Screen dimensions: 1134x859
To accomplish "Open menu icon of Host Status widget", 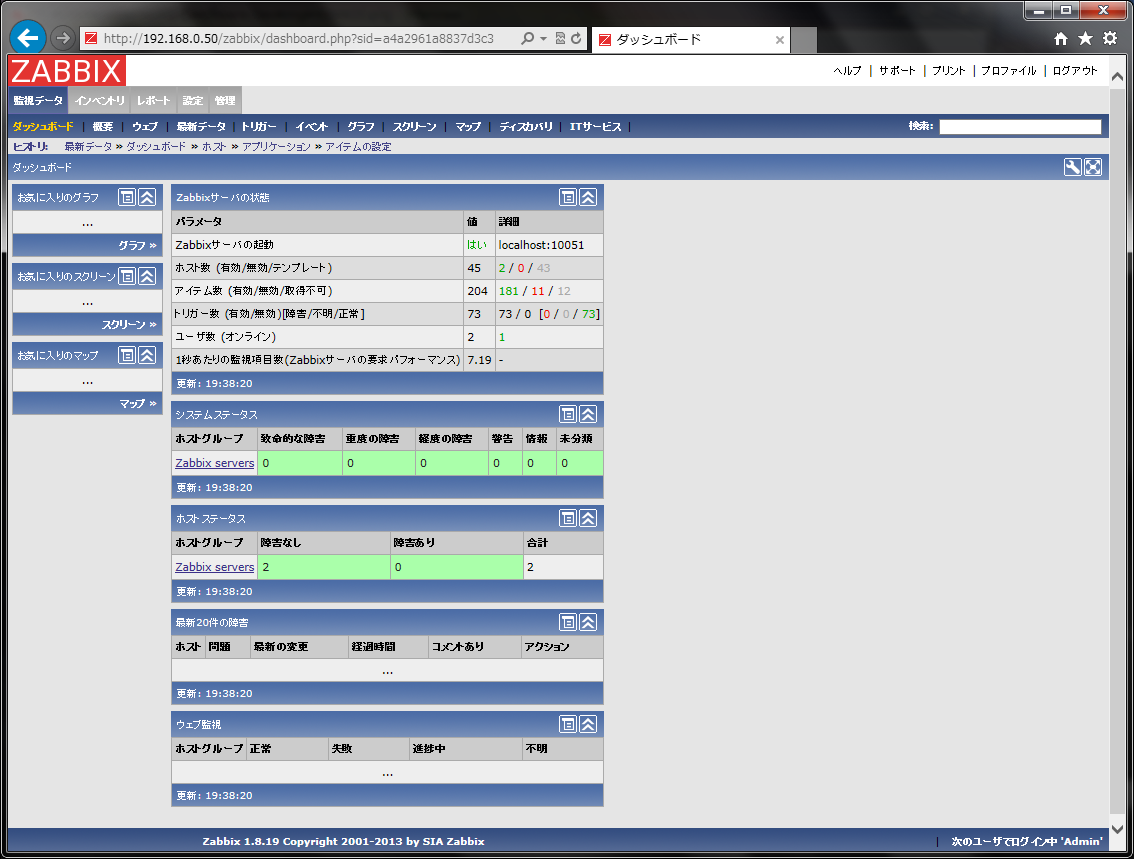I will tap(568, 518).
